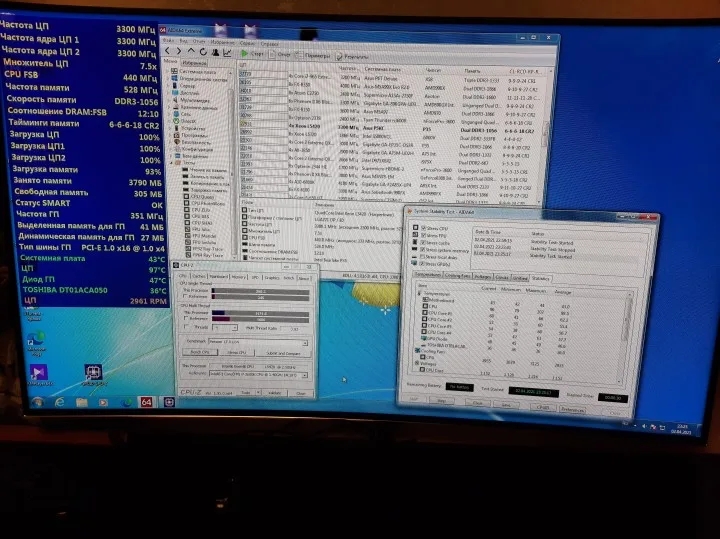Toggle Stress FPU checkbox in Stability Test
The height and width of the screenshot is (539, 720).
click(423, 235)
